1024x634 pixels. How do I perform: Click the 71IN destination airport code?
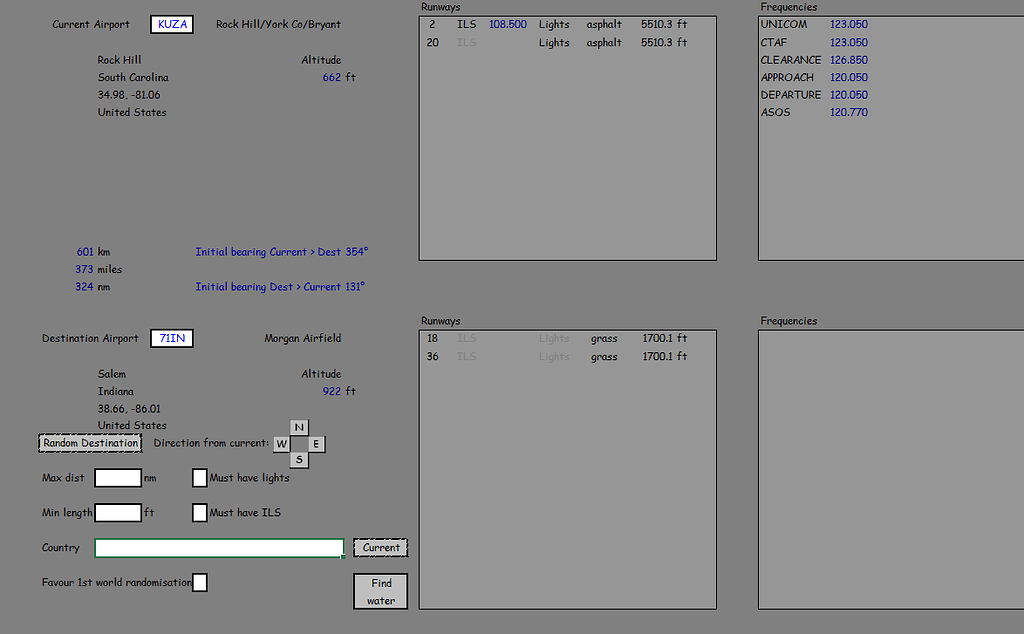[x=170, y=338]
